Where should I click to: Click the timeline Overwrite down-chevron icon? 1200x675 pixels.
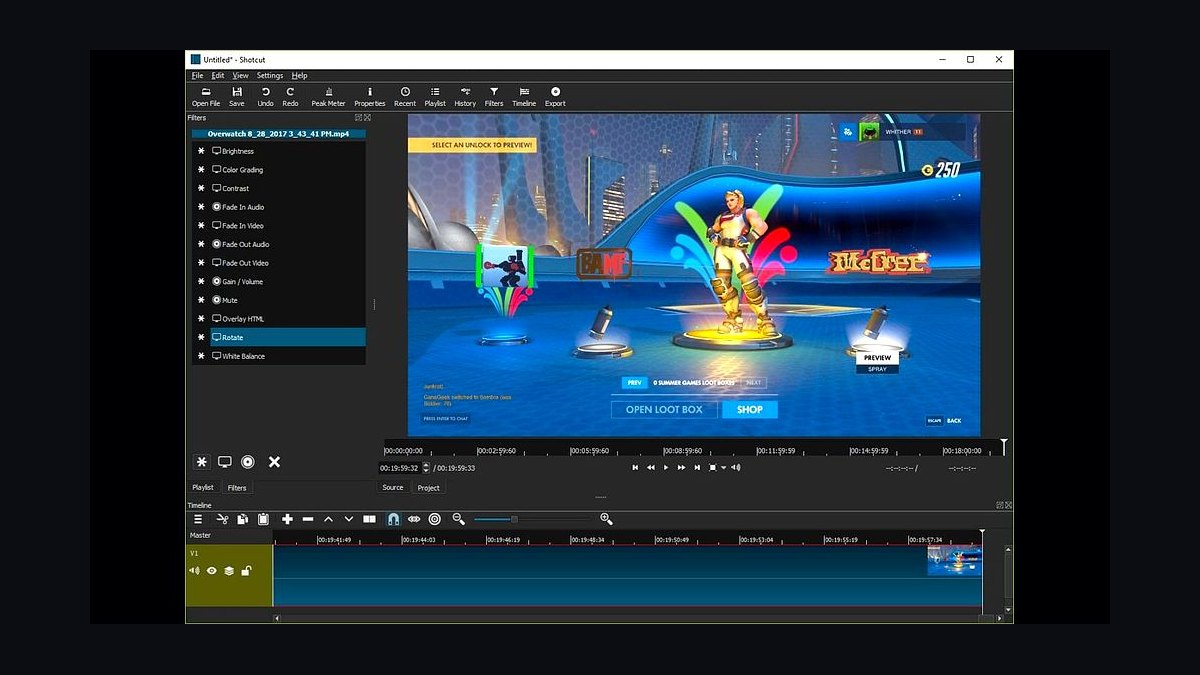click(x=348, y=519)
